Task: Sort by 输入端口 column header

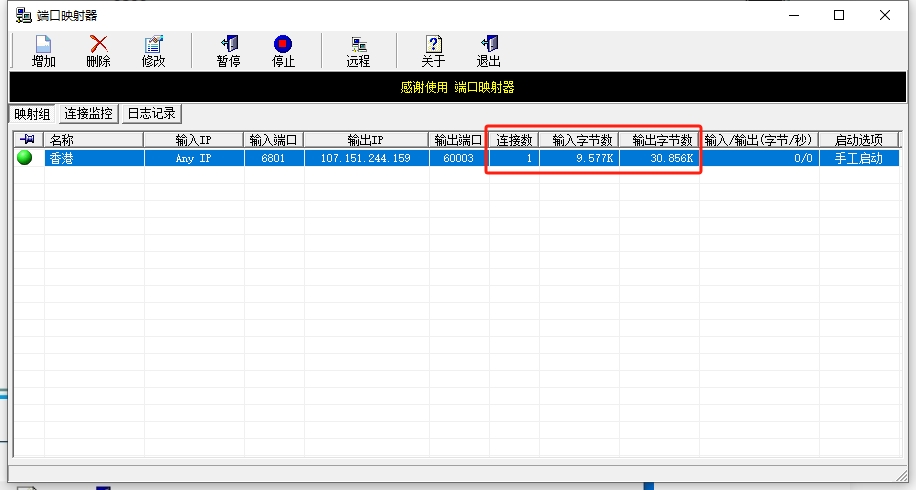Action: pyautogui.click(x=273, y=140)
